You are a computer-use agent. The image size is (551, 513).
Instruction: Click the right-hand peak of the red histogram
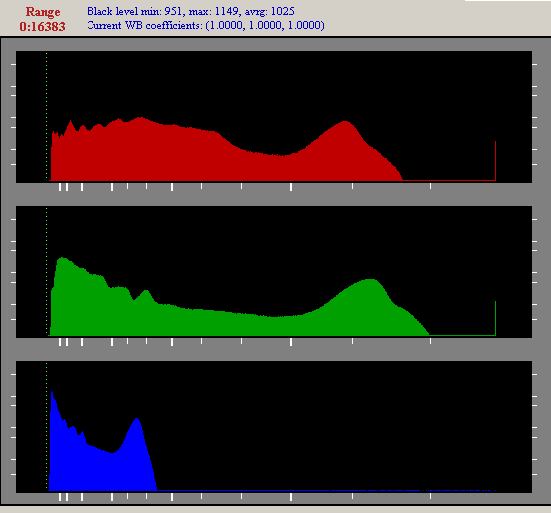(x=345, y=123)
